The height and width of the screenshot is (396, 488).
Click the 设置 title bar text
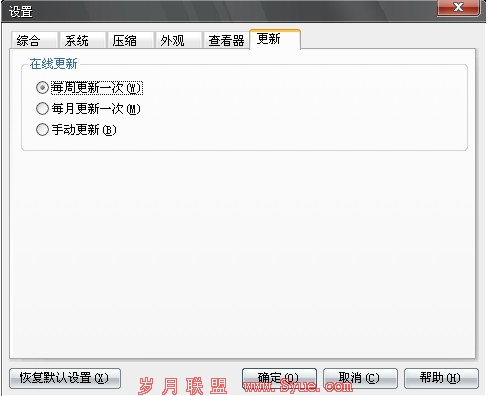[21, 12]
